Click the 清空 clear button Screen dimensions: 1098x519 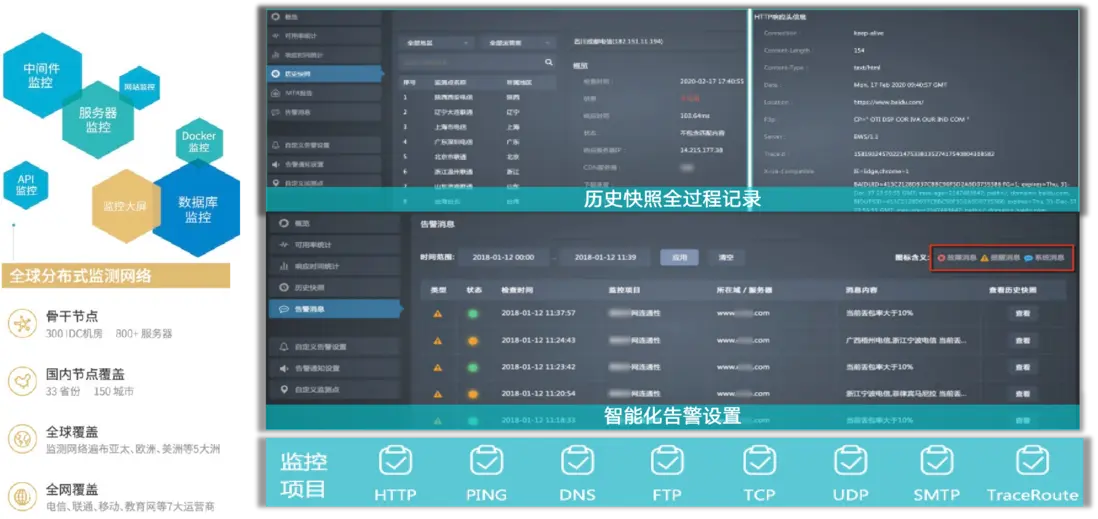(726, 257)
